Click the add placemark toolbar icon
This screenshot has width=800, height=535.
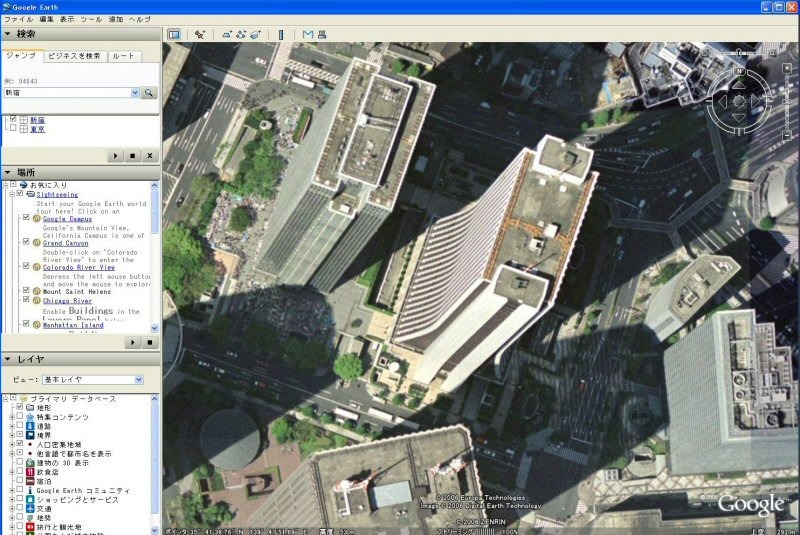[x=199, y=35]
